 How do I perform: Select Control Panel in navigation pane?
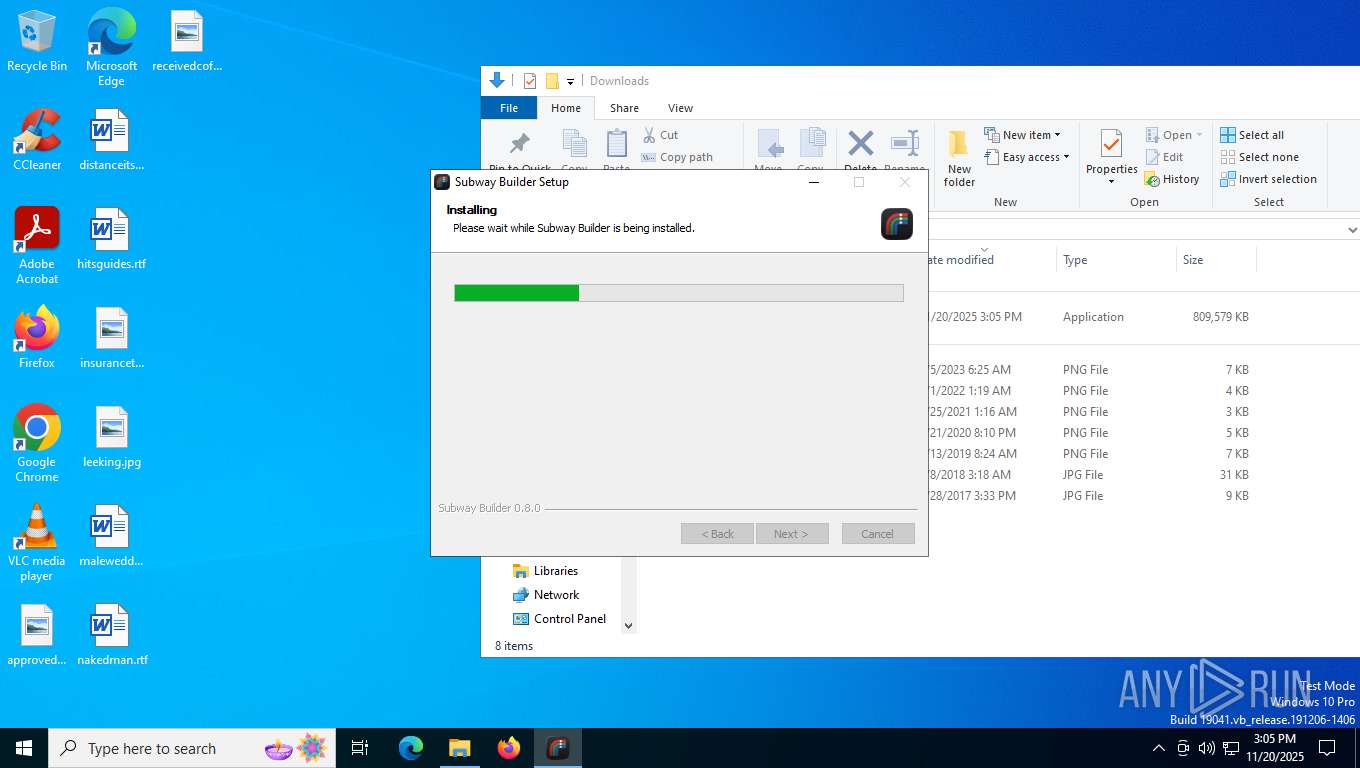tap(569, 619)
